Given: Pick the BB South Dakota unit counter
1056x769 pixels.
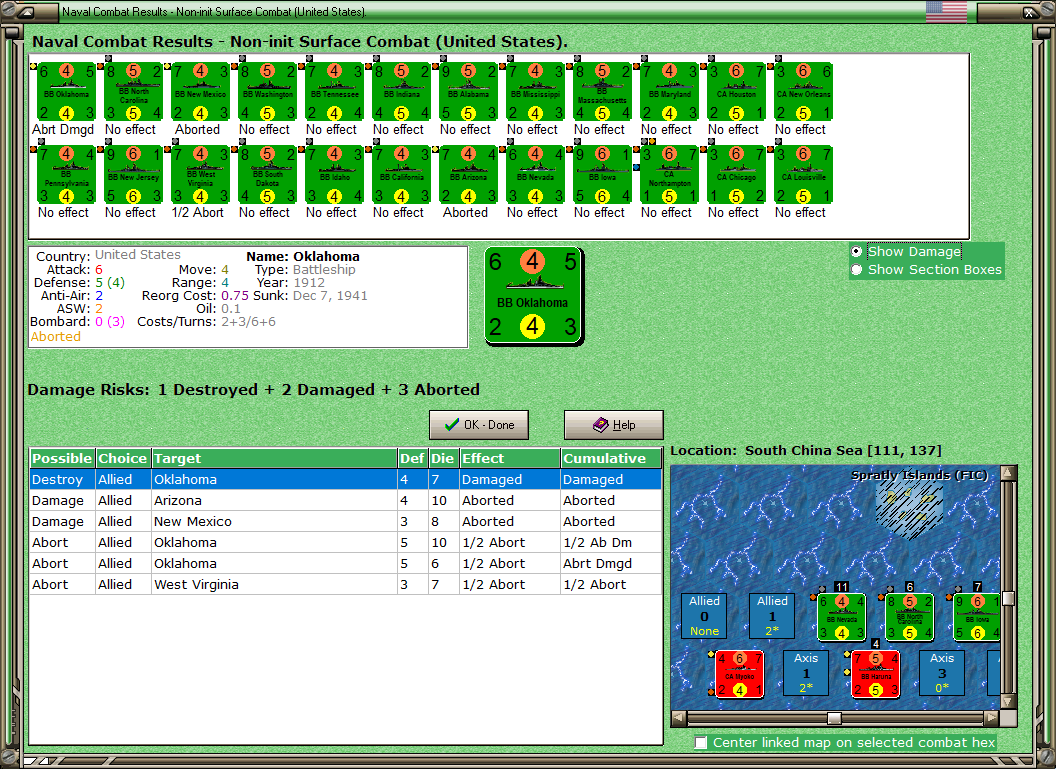Looking at the screenshot, I should (267, 174).
